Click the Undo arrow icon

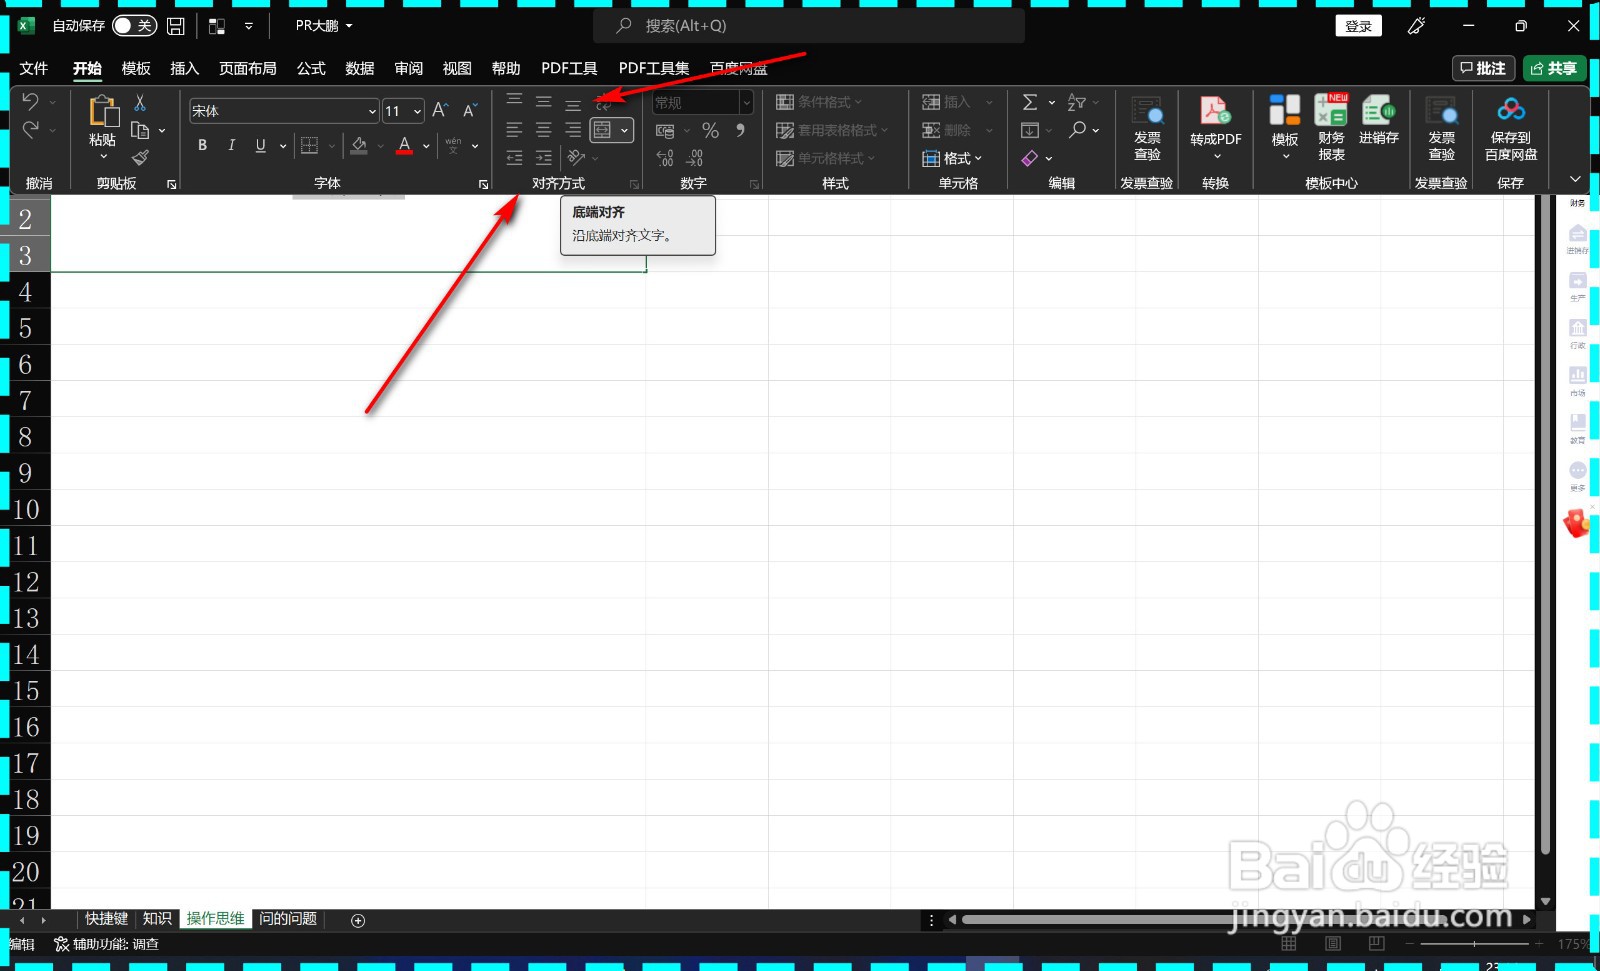tap(30, 101)
